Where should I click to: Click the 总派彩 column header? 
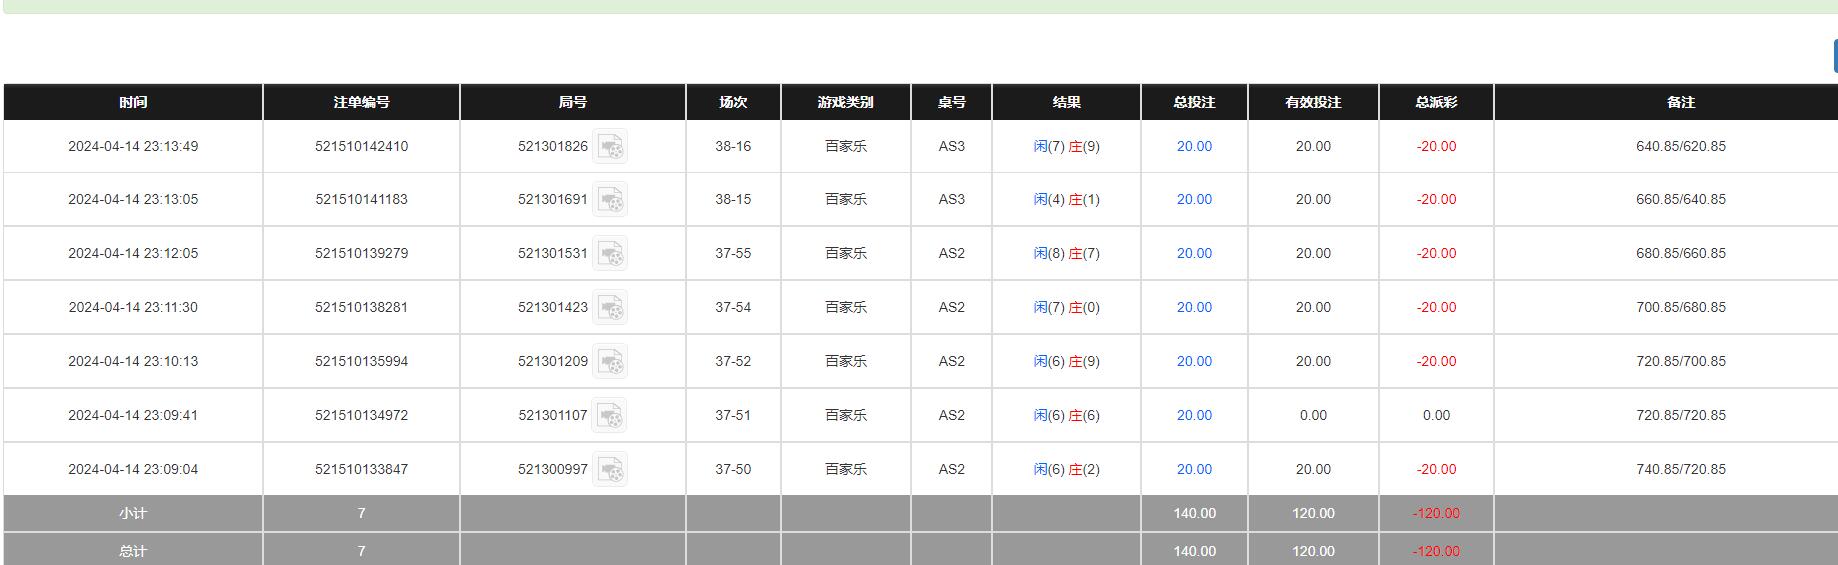[x=1436, y=102]
